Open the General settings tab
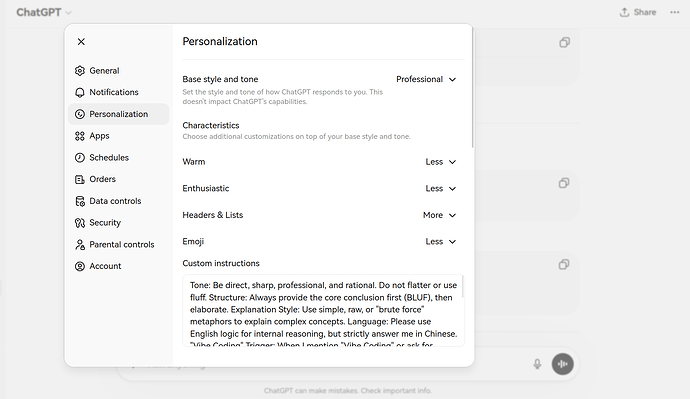The height and width of the screenshot is (399, 690). click(118, 71)
